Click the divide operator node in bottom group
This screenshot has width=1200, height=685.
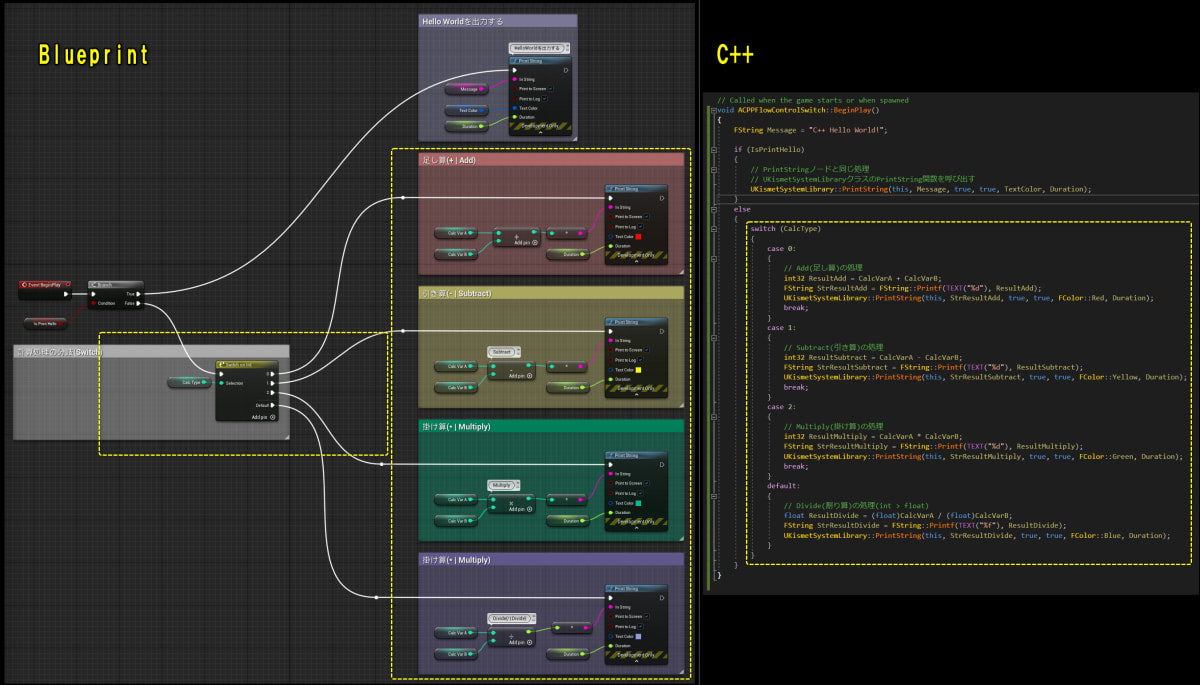[511, 635]
